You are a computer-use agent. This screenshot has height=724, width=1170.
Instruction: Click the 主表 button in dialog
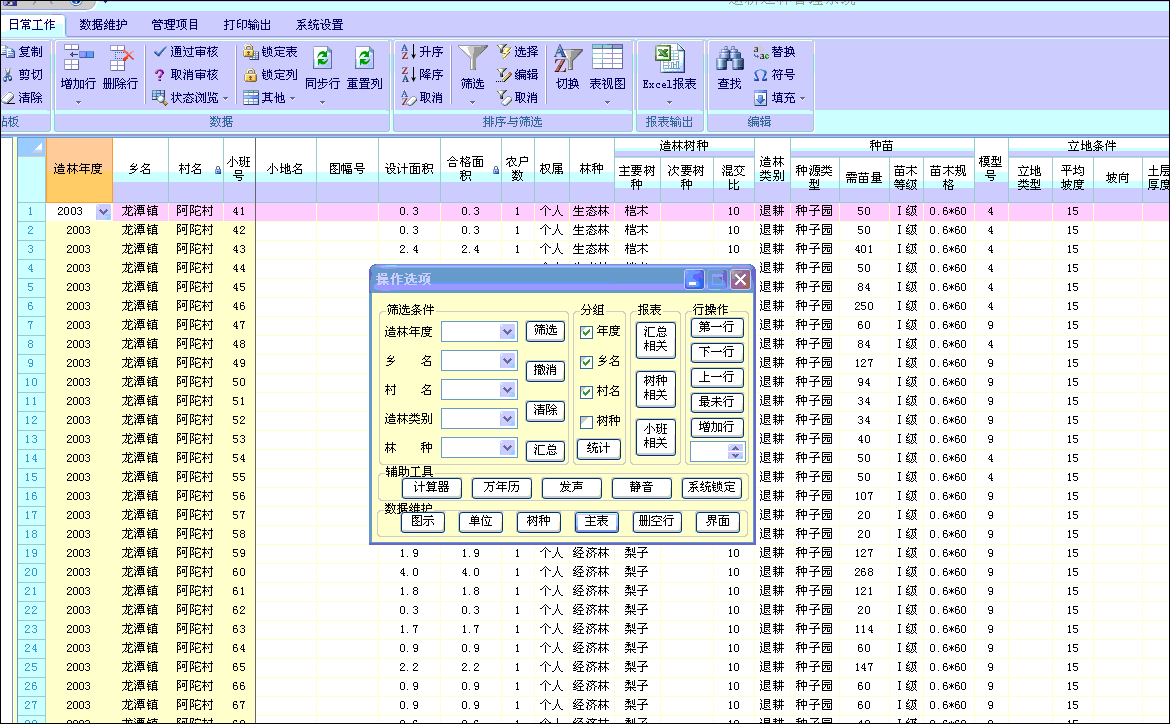point(596,522)
